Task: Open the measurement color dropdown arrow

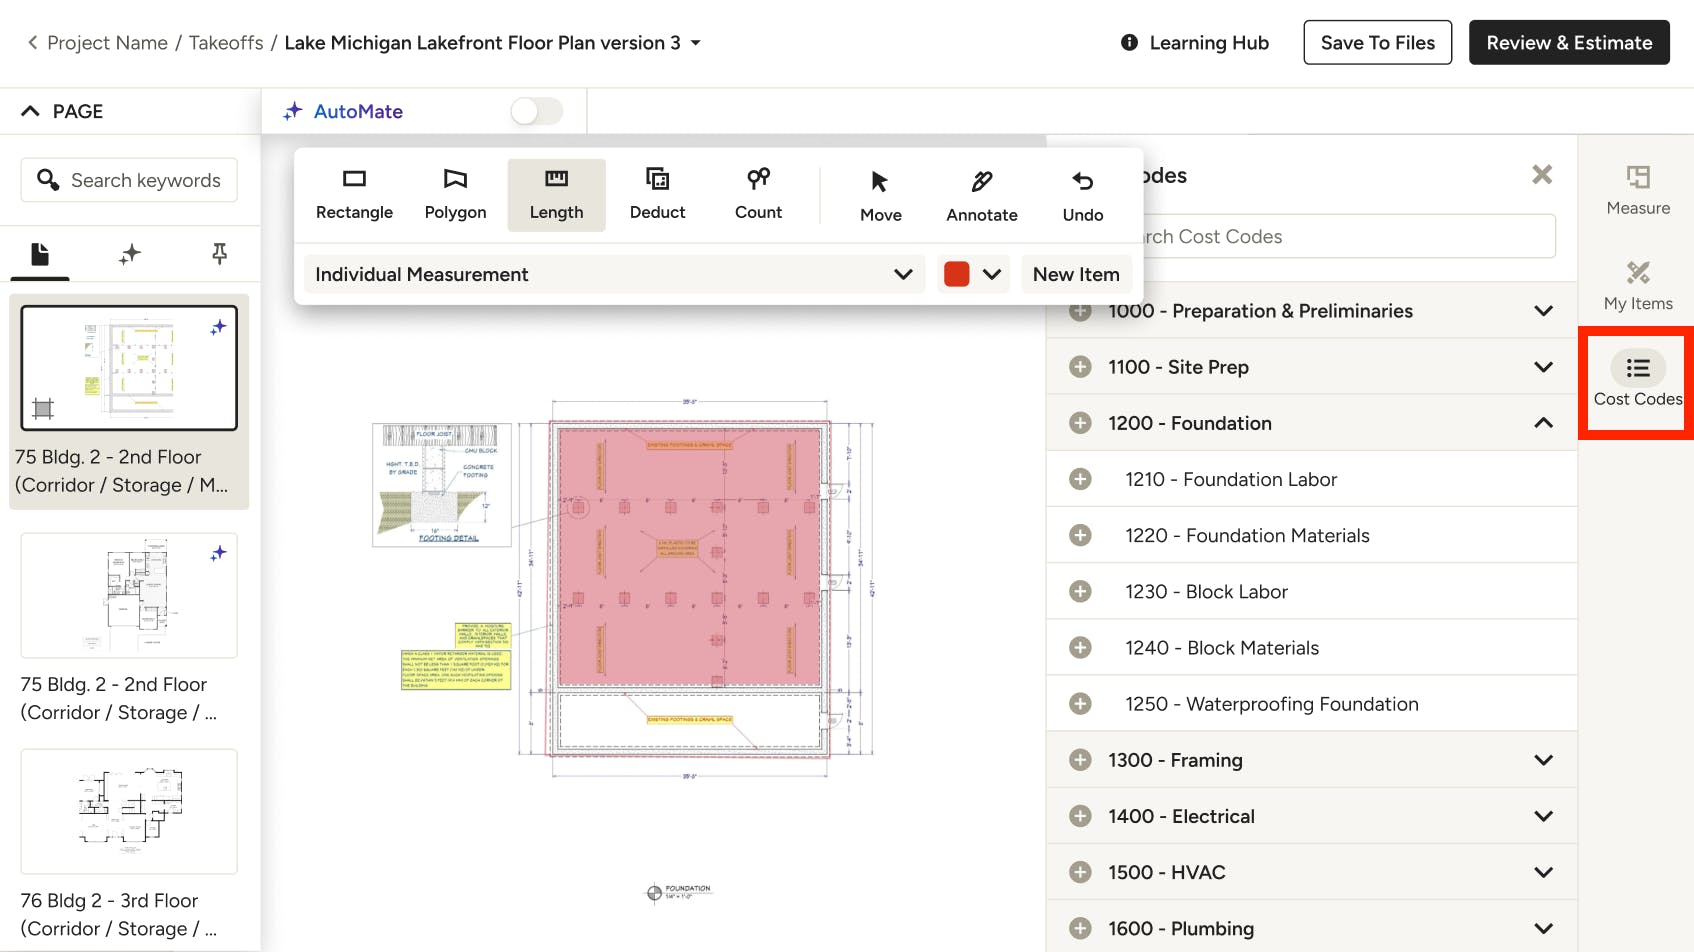Action: pyautogui.click(x=992, y=274)
